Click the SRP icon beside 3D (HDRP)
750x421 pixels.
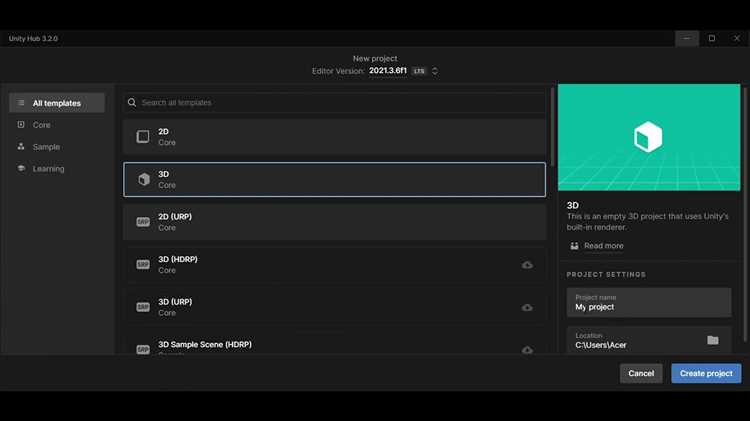[143, 265]
